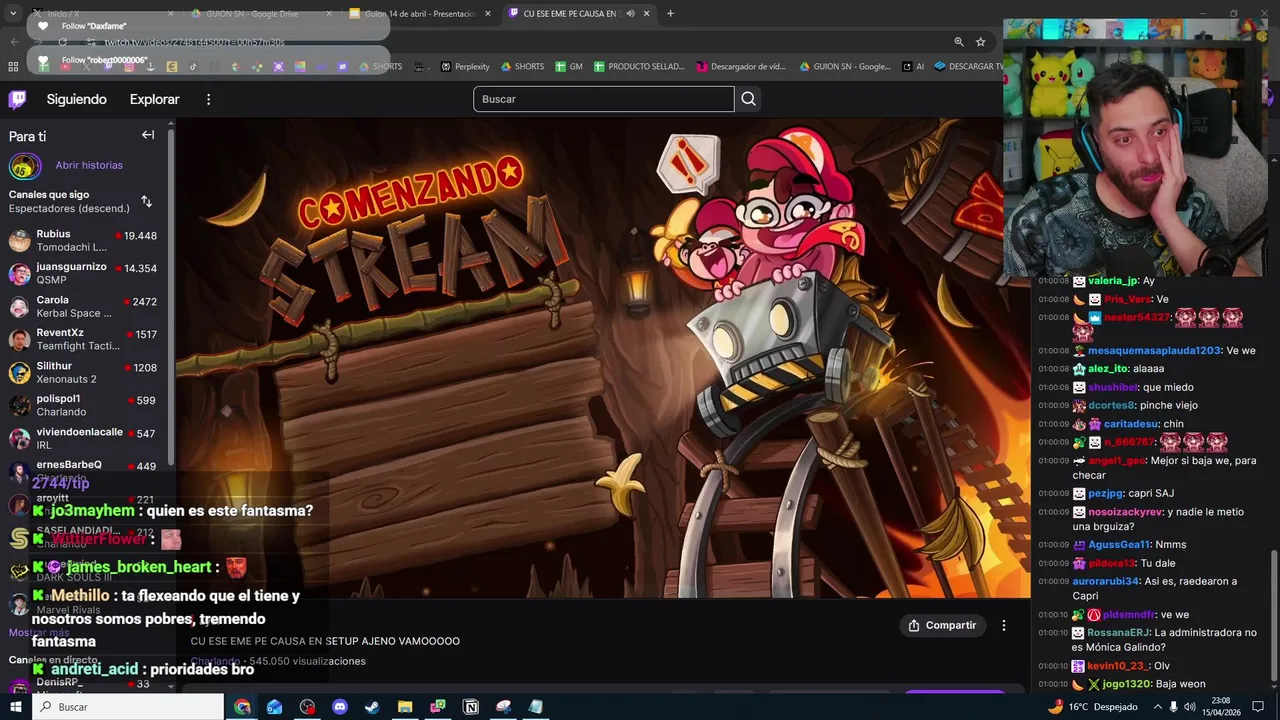
Task: Click the microphone tray icon
Action: [x=1175, y=707]
